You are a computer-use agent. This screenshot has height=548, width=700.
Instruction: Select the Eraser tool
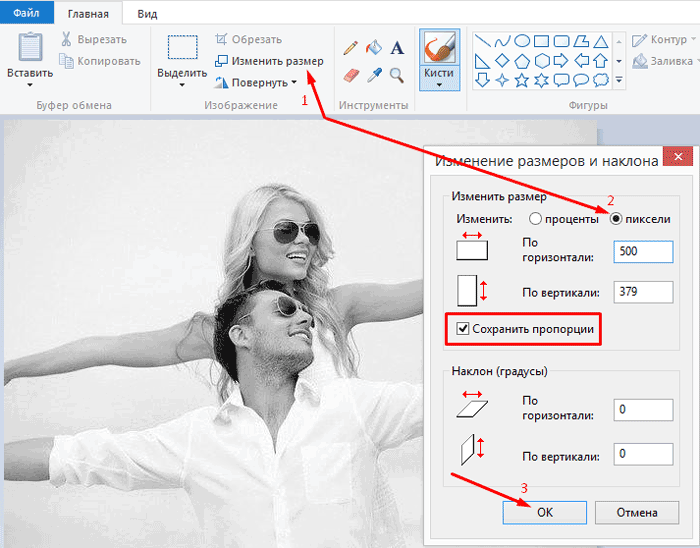pos(351,75)
